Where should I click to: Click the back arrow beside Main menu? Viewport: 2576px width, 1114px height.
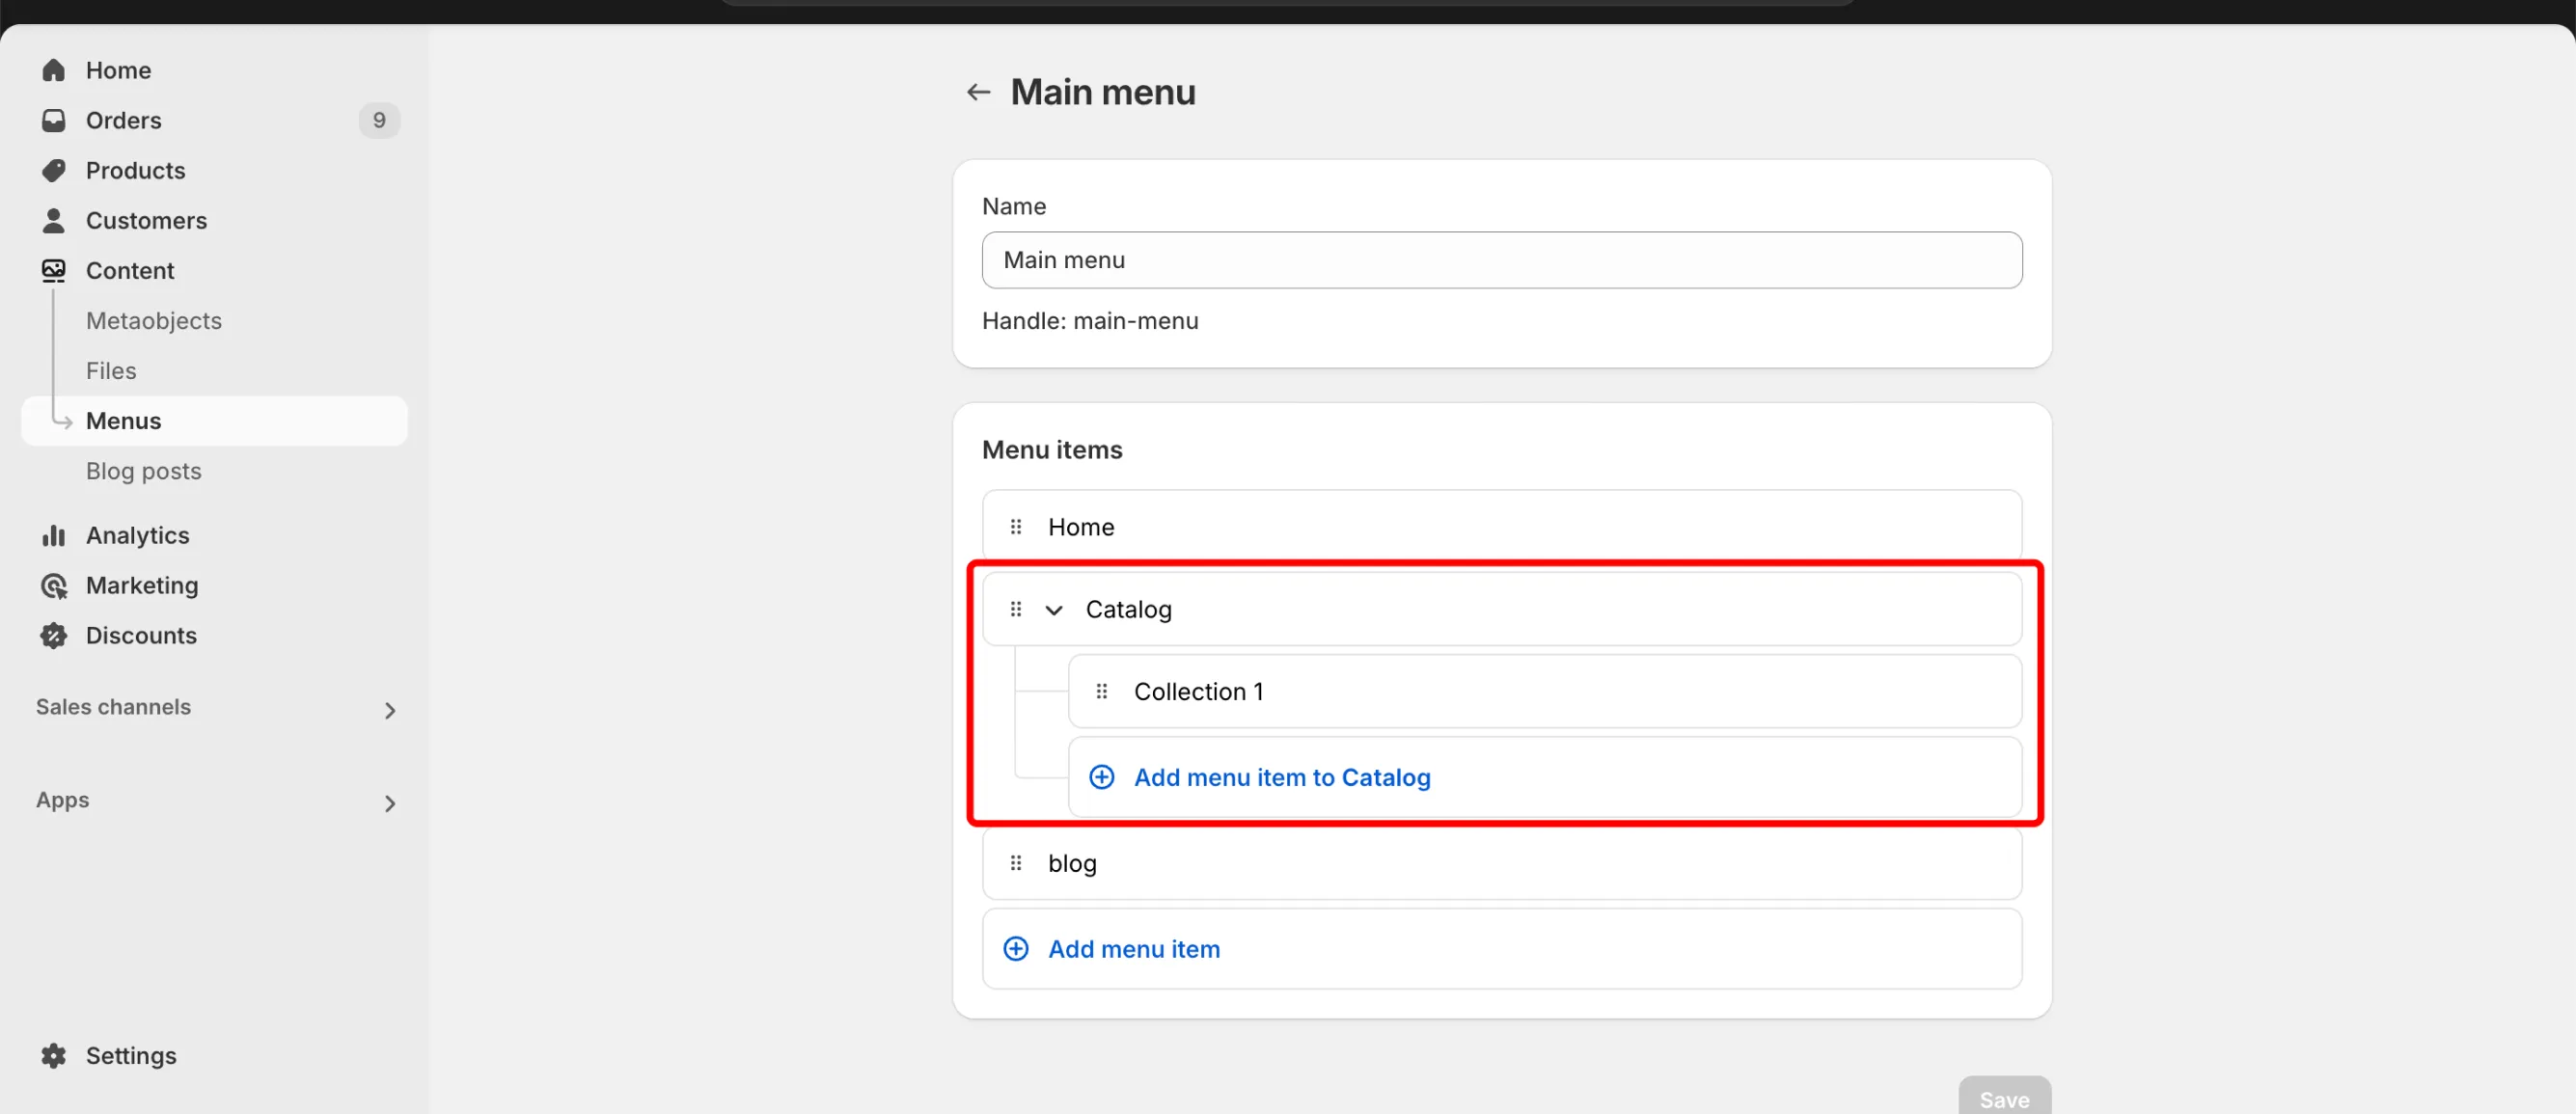point(978,92)
